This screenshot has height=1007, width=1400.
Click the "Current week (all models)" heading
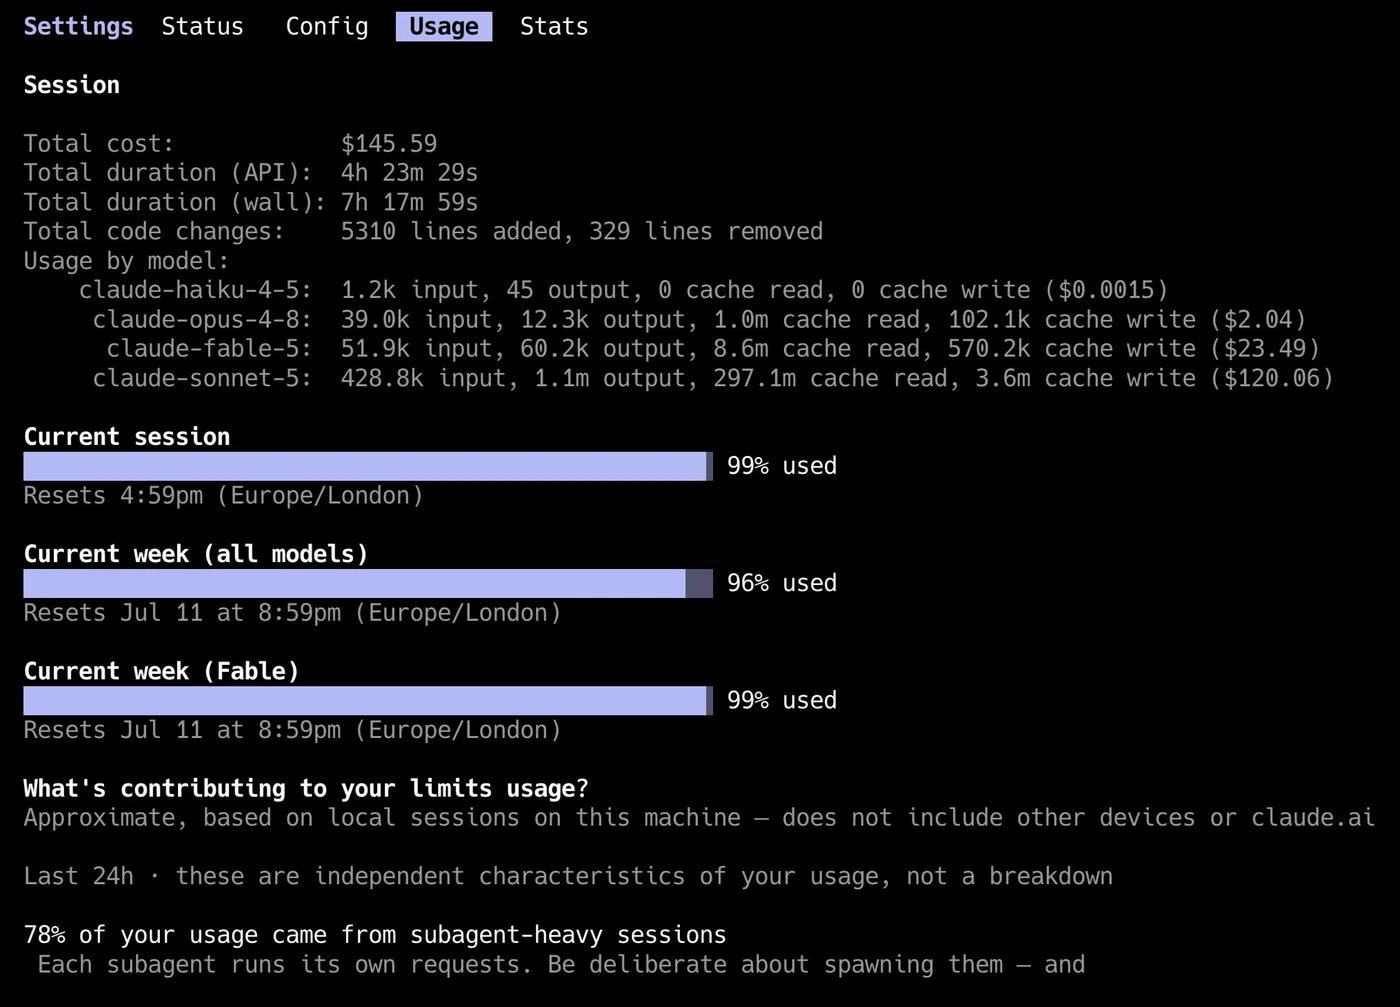click(x=196, y=554)
